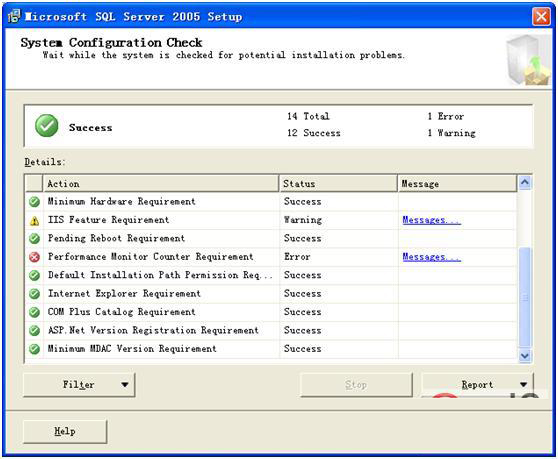This screenshot has height=459, width=558.
Task: Click the Help button
Action: (65, 431)
